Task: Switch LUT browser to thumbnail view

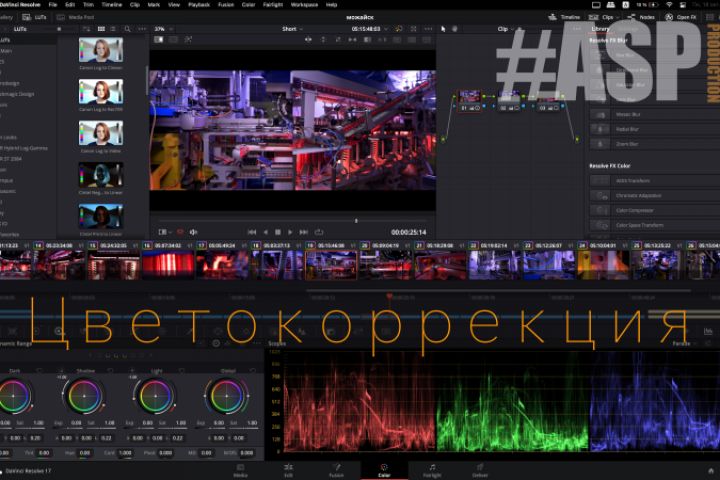Action: tap(101, 29)
